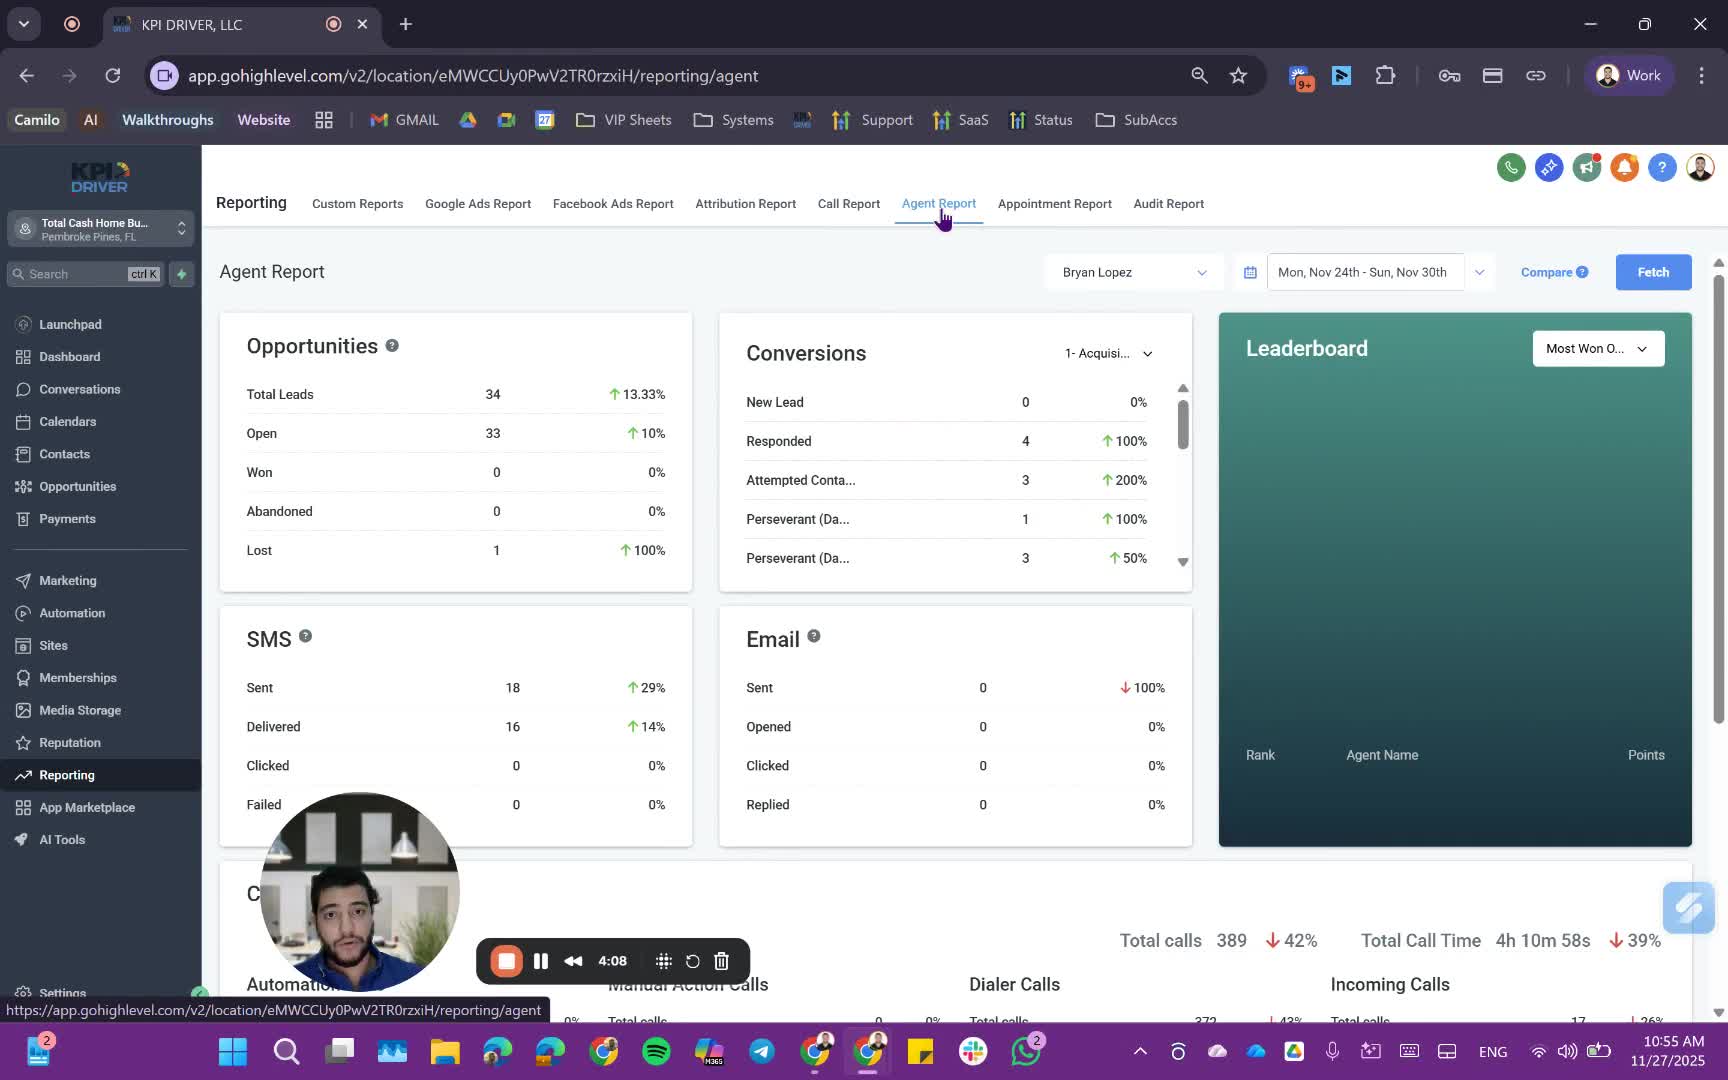The width and height of the screenshot is (1728, 1080).
Task: Click the floating chat widget icon
Action: pos(1689,908)
